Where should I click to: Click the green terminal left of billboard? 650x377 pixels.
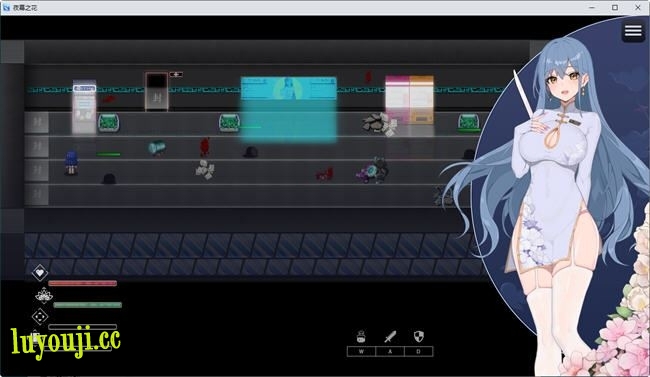point(229,123)
